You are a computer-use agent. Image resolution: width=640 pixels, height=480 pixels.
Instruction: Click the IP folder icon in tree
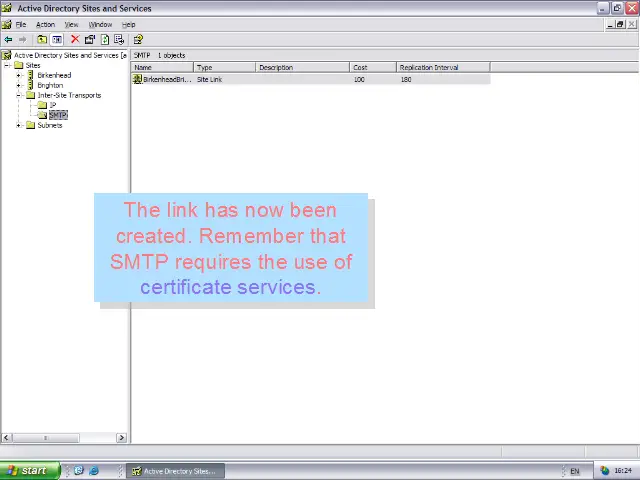(x=42, y=105)
